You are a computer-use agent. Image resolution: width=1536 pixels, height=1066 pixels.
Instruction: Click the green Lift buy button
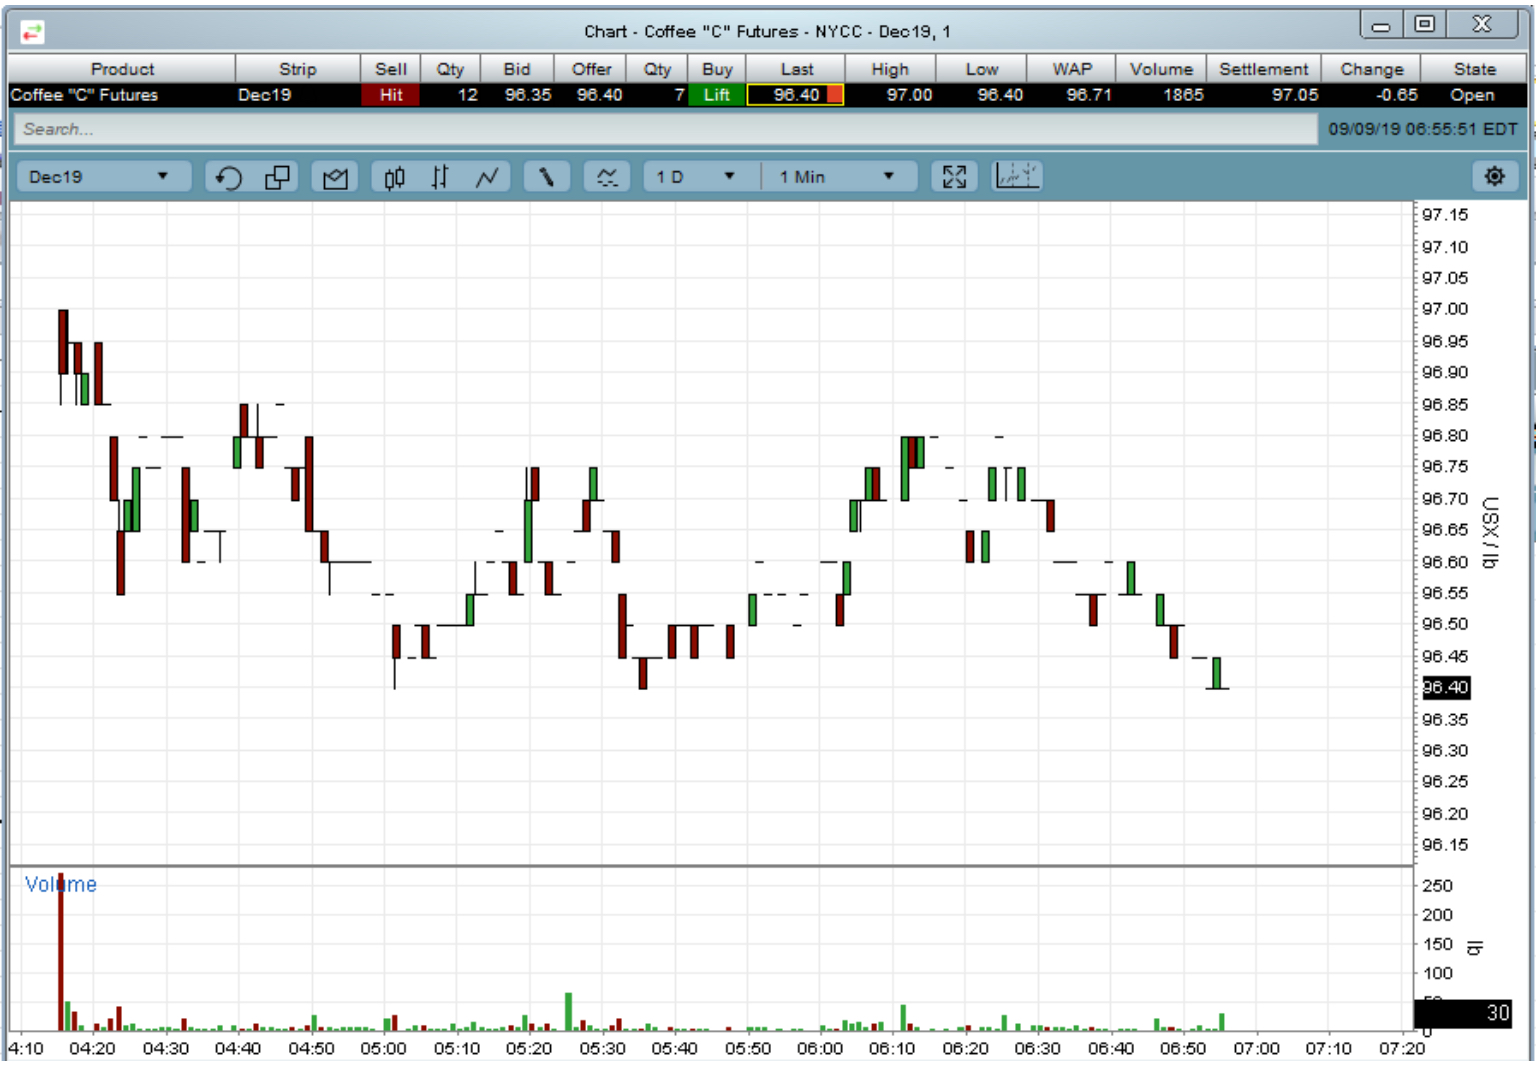click(x=717, y=95)
